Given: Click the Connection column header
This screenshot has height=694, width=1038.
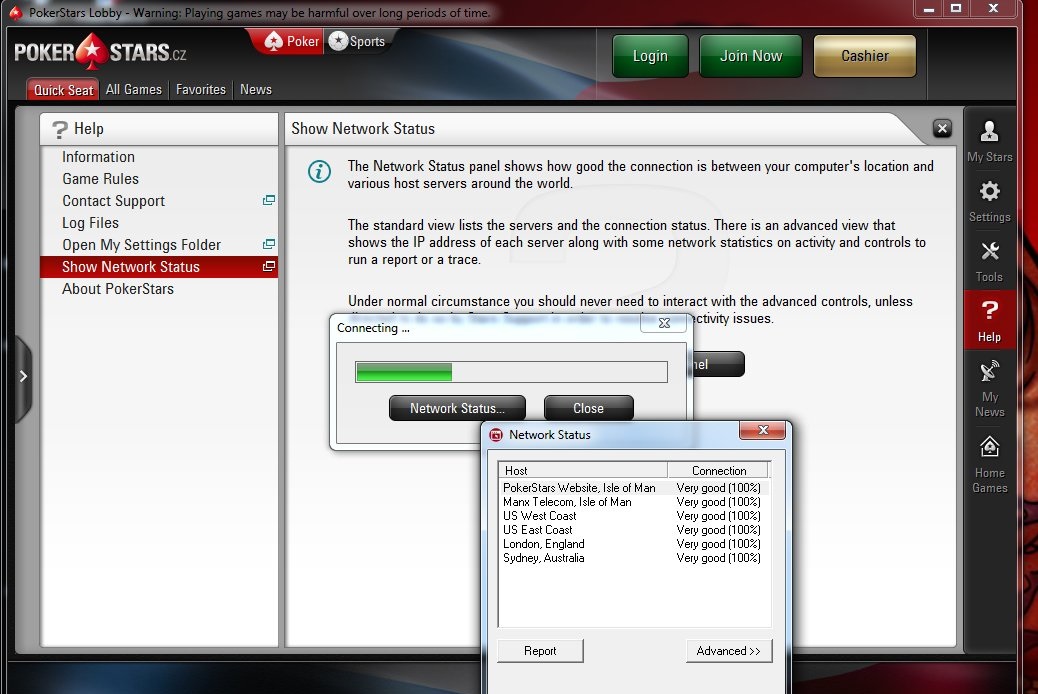Looking at the screenshot, I should click(718, 470).
